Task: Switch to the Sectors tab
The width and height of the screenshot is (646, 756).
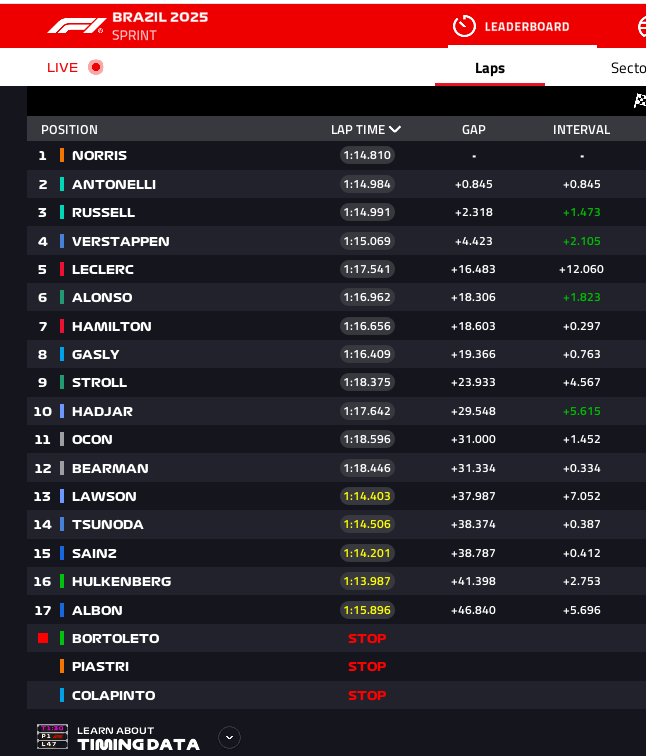Action: (627, 68)
